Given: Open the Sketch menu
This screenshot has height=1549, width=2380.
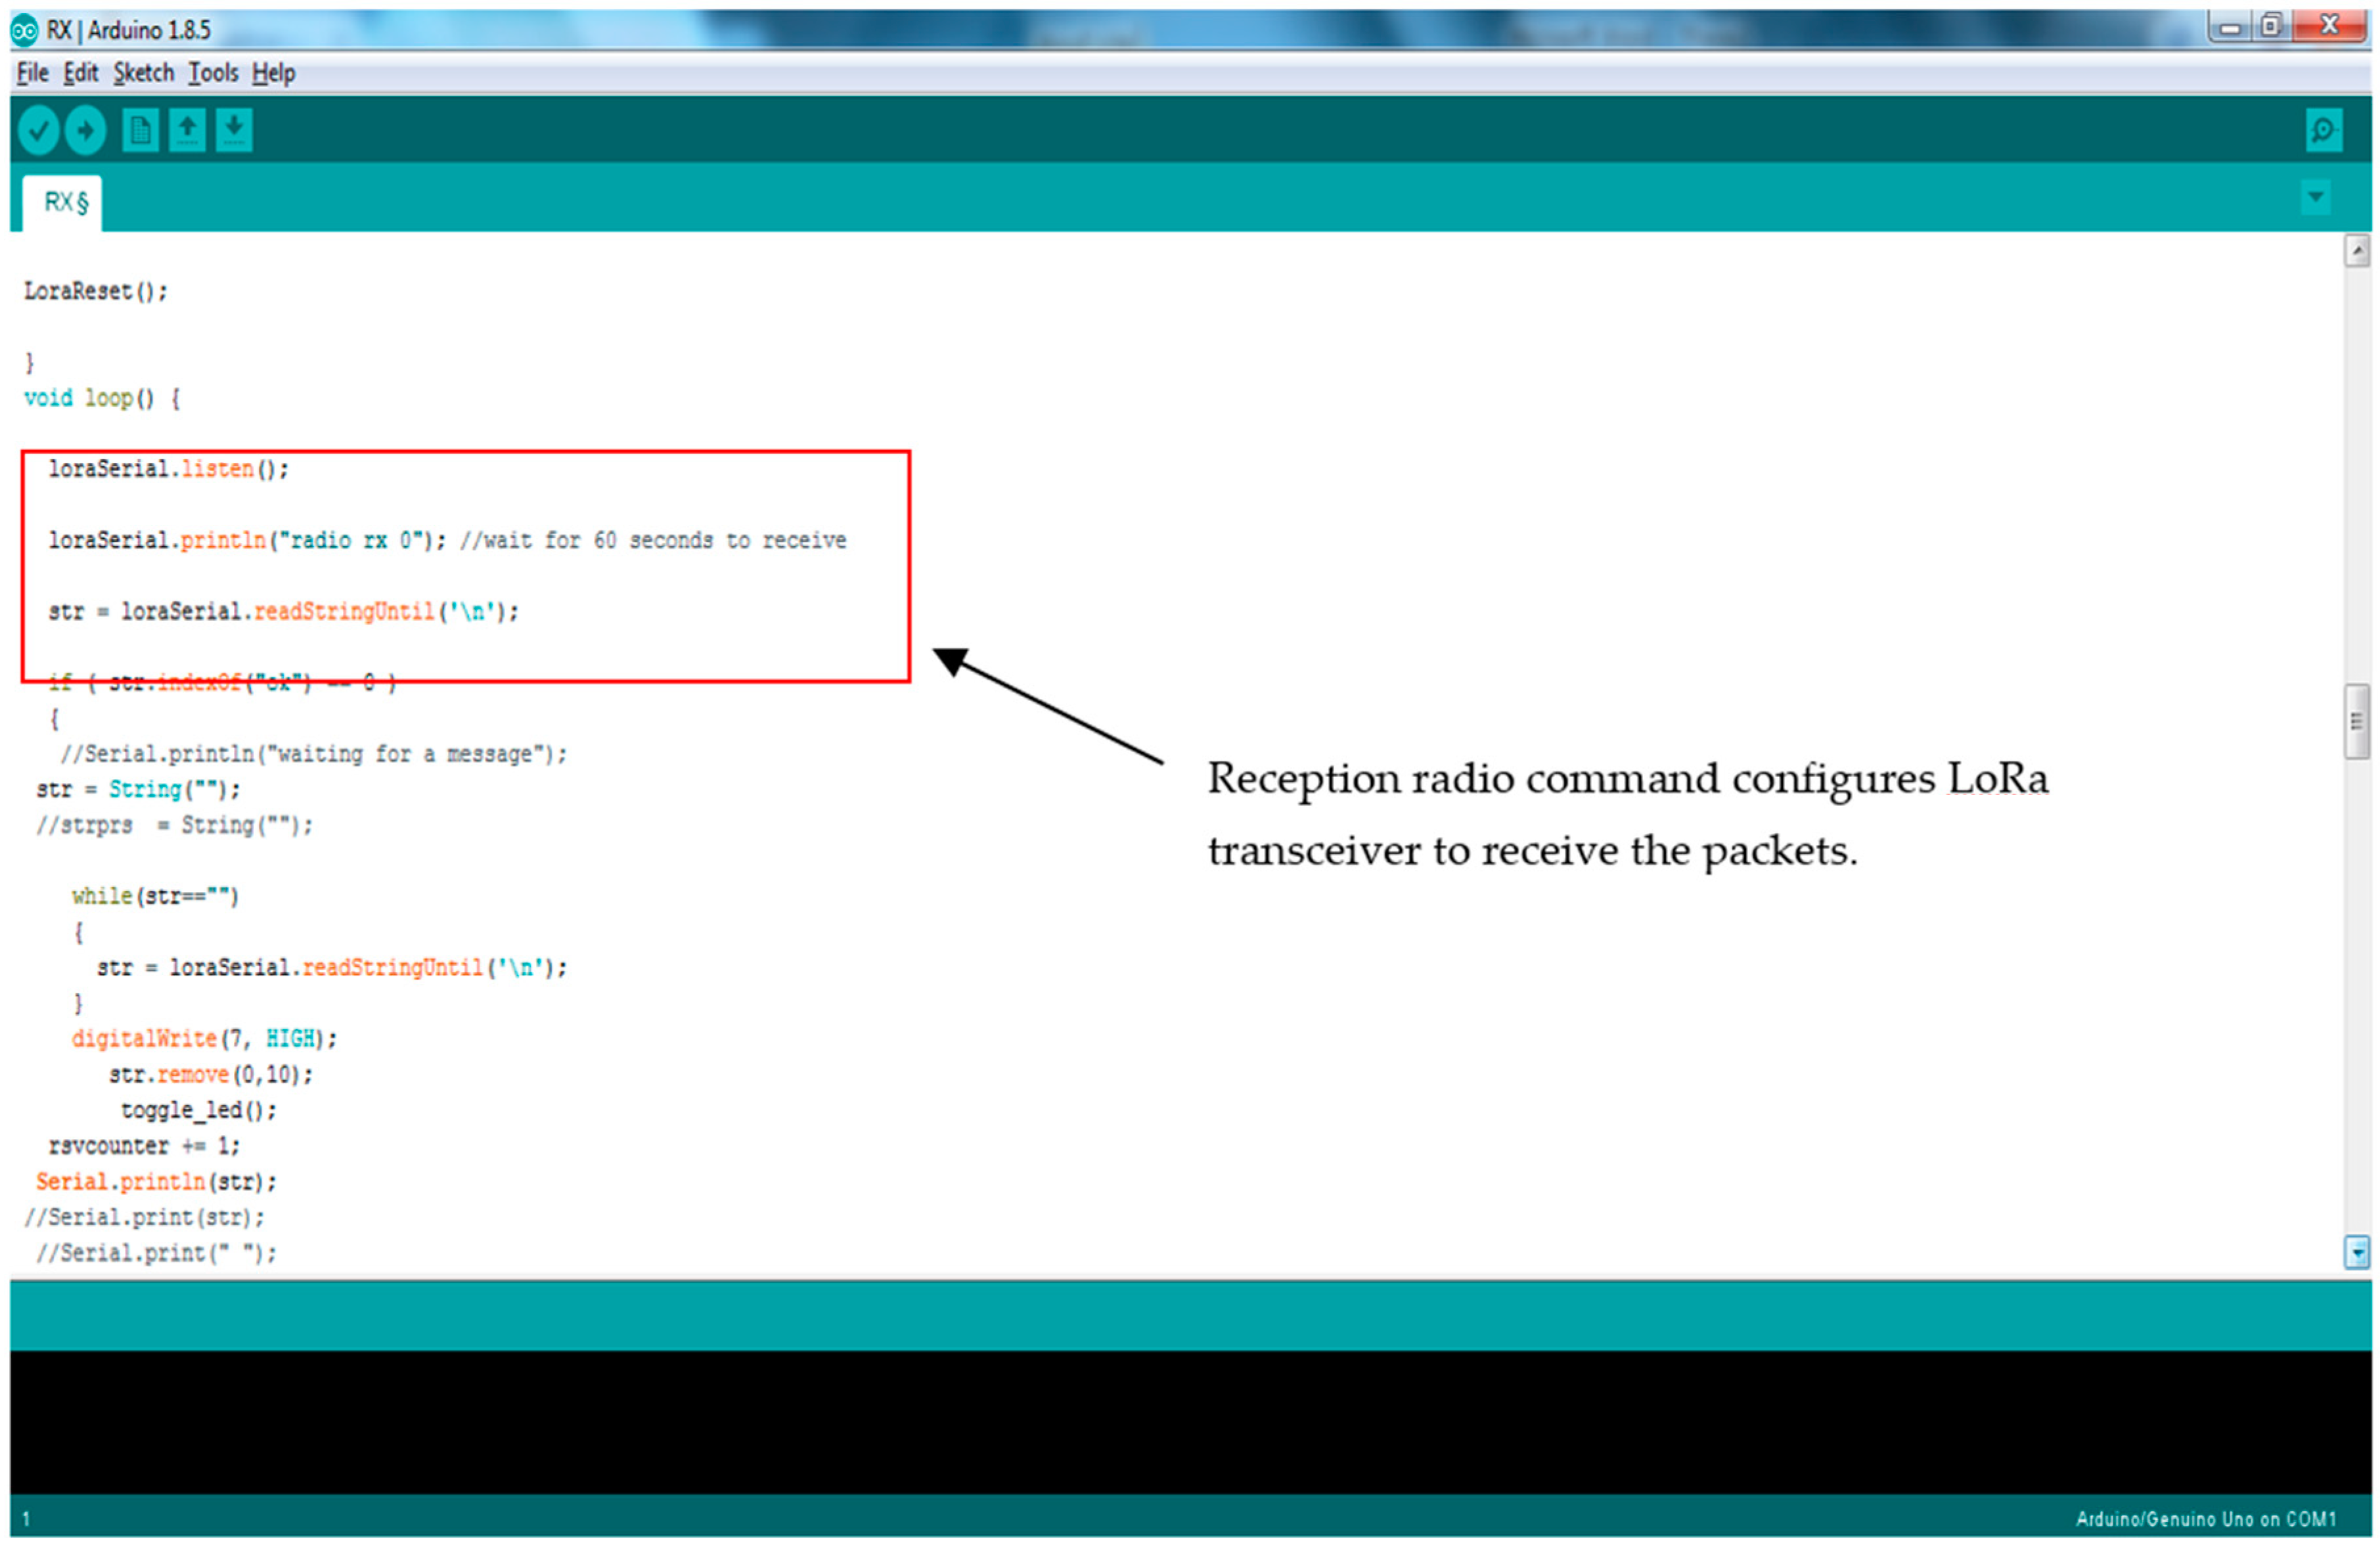Looking at the screenshot, I should tap(143, 73).
